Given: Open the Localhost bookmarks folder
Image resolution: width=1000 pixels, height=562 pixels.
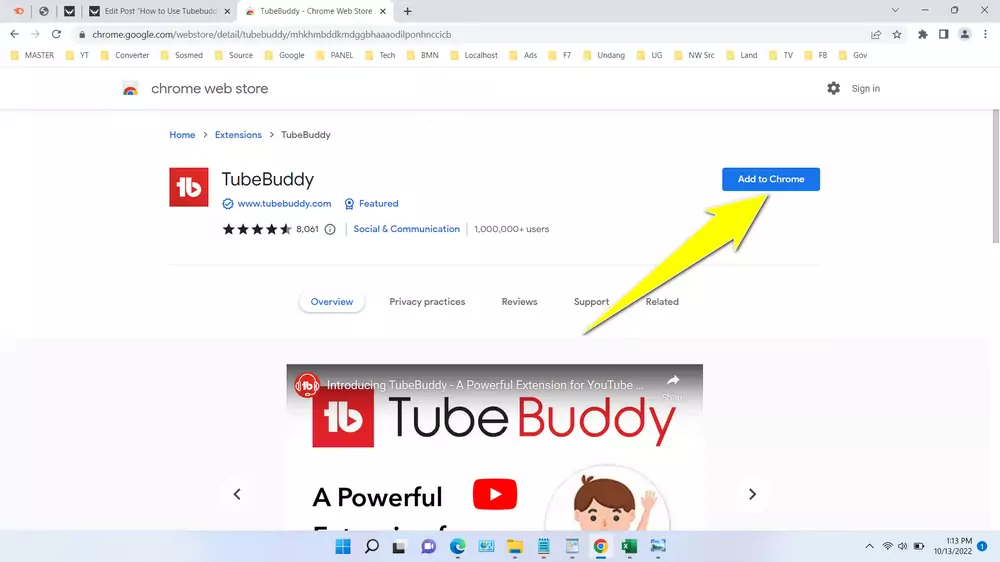Looking at the screenshot, I should point(474,55).
